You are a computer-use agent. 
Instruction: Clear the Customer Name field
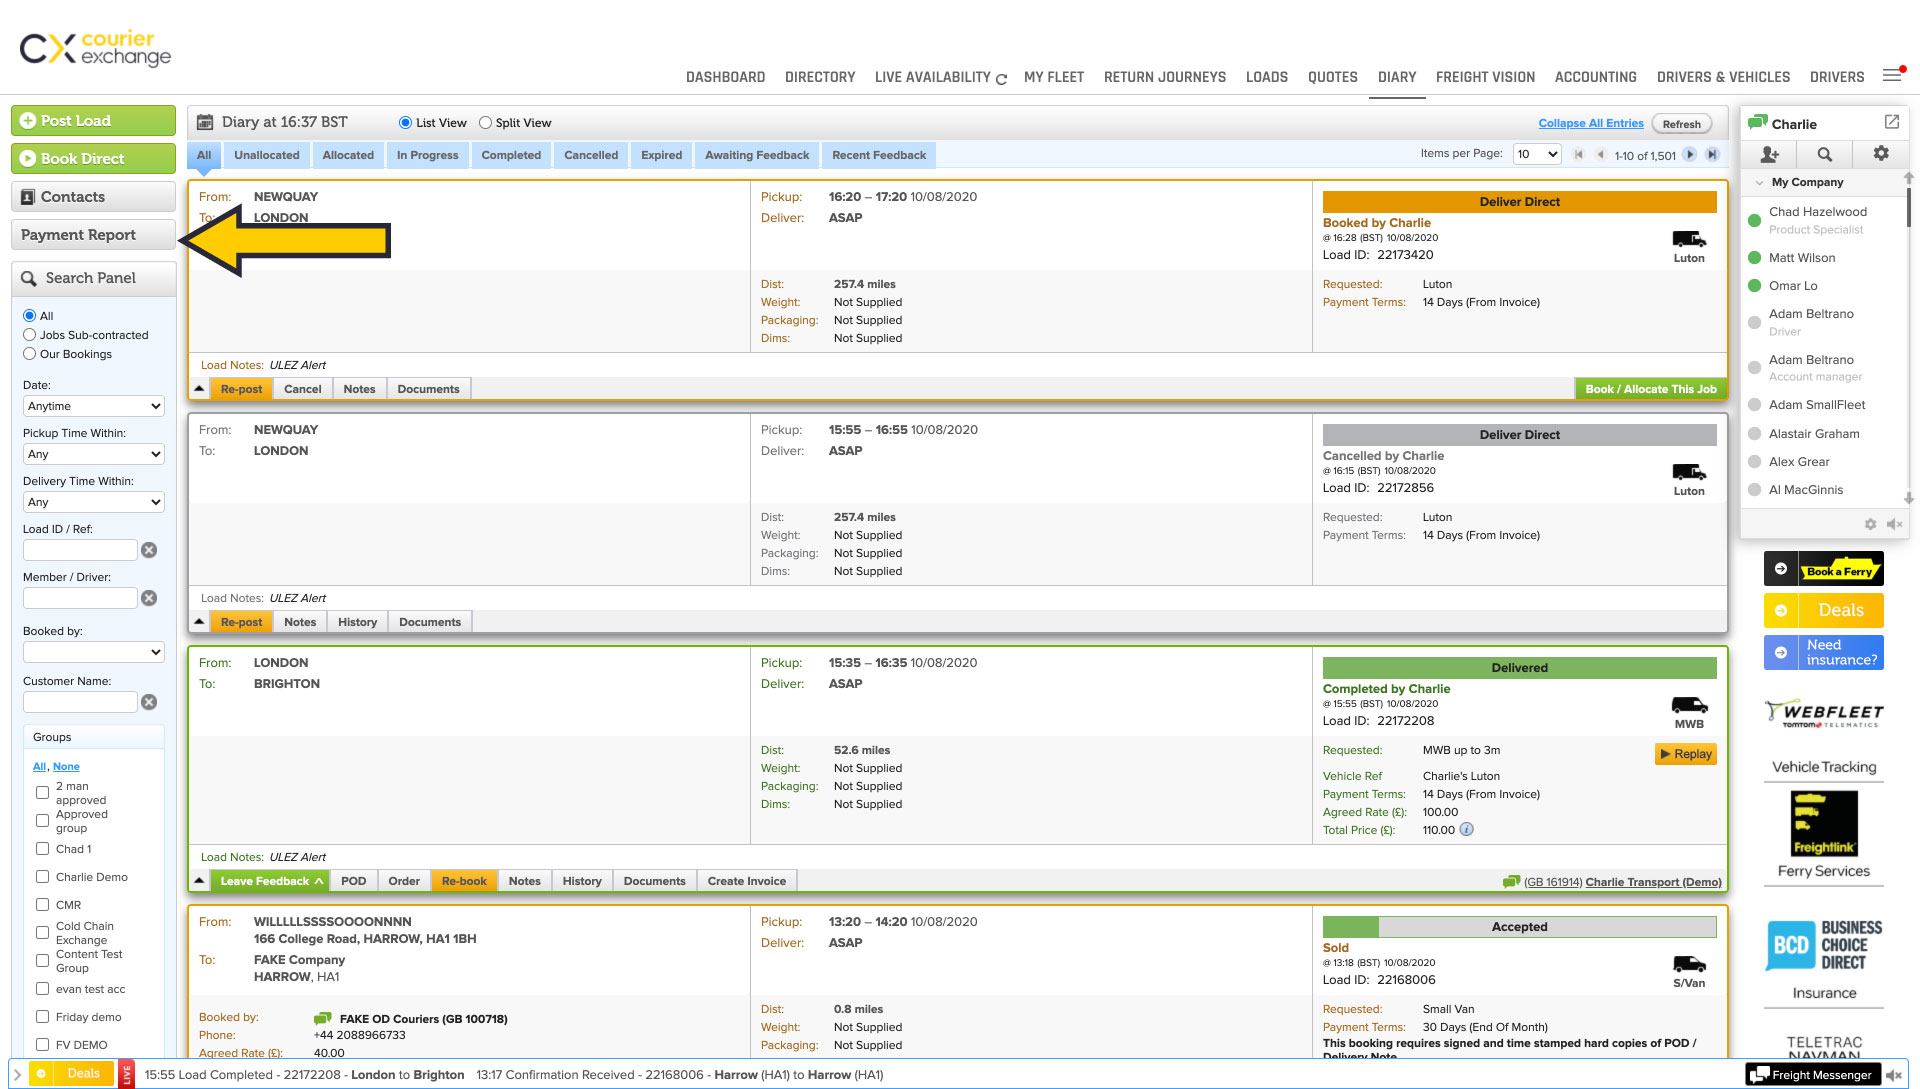149,702
